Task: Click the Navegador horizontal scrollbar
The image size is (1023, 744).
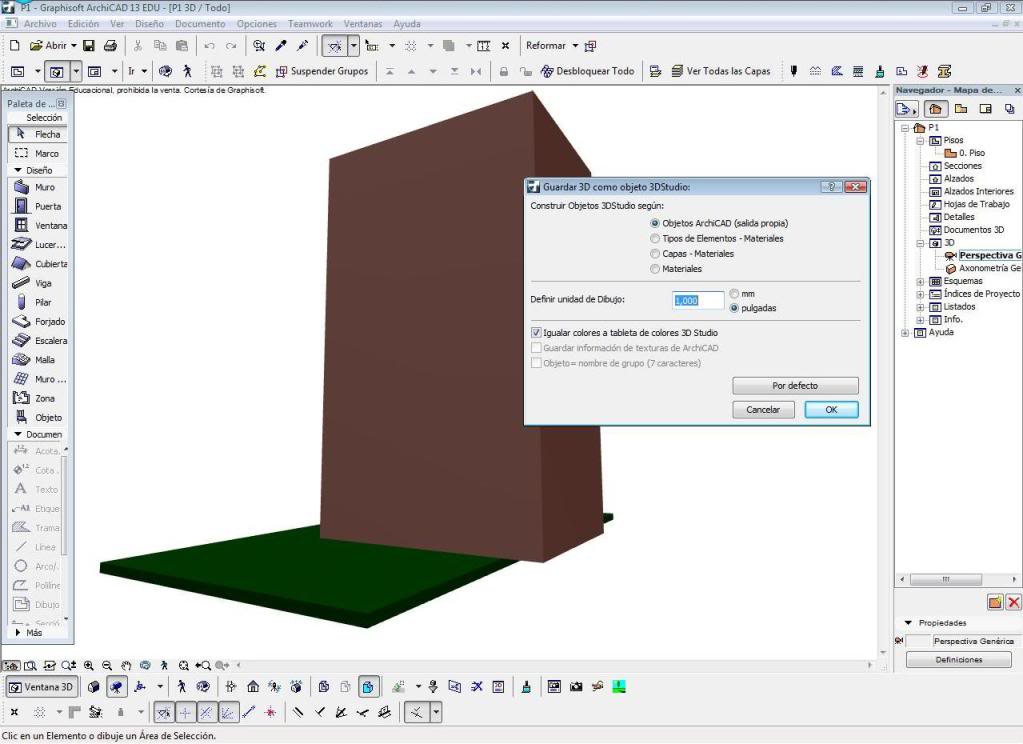Action: tap(945, 580)
